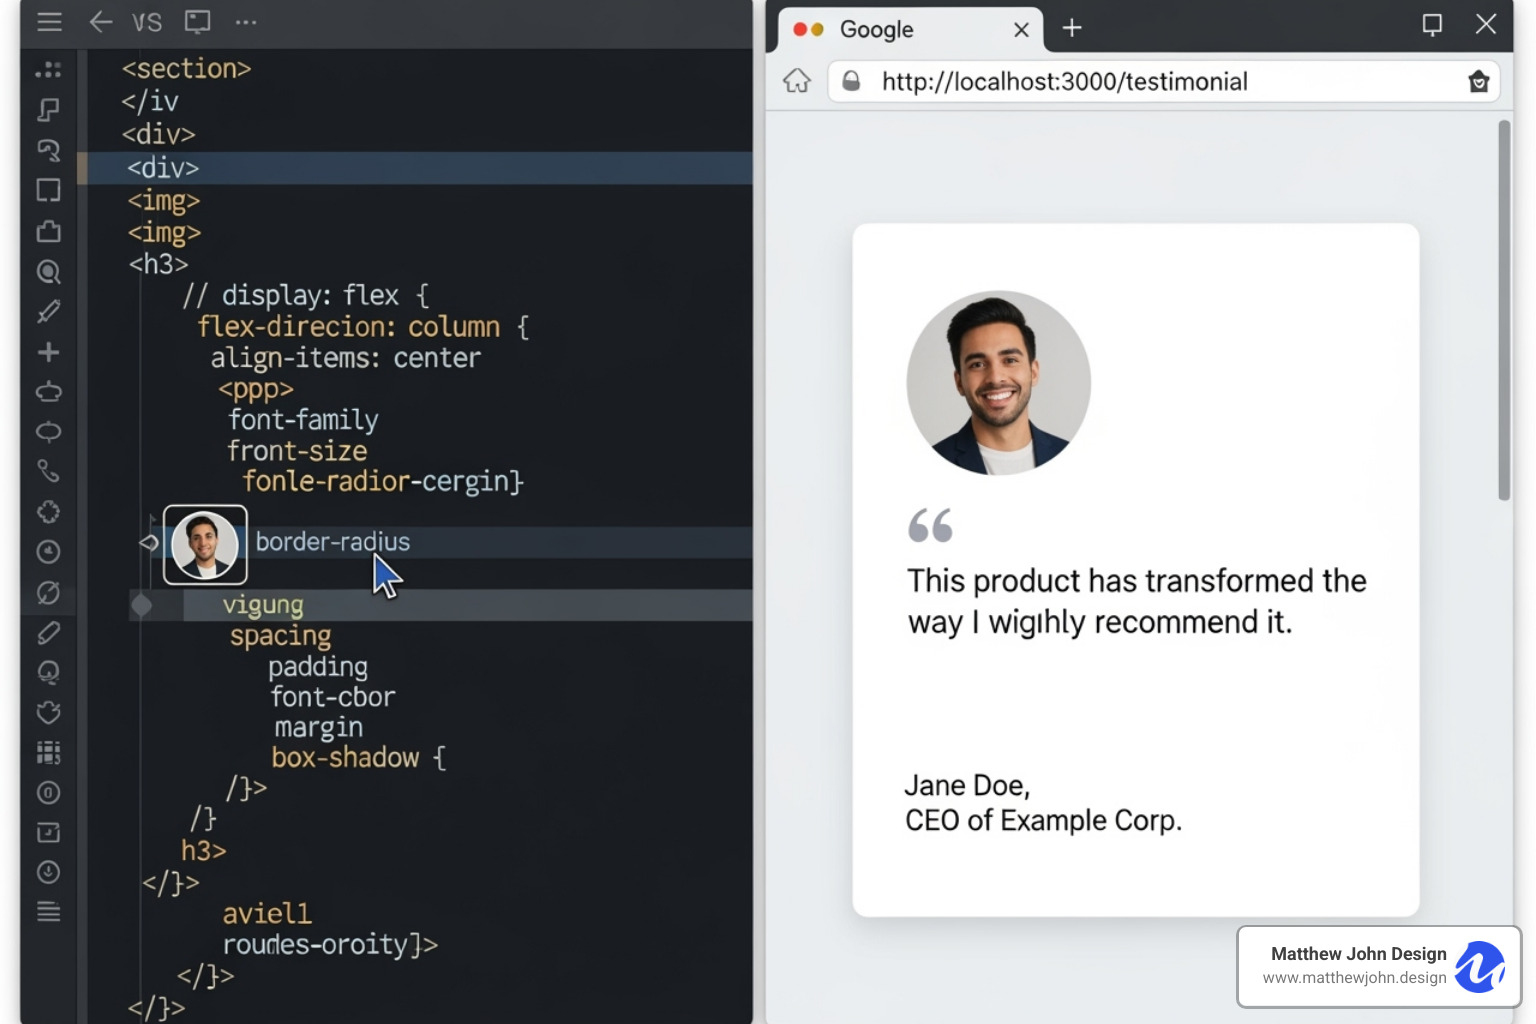Click the <h3> opening tag line

click(158, 264)
